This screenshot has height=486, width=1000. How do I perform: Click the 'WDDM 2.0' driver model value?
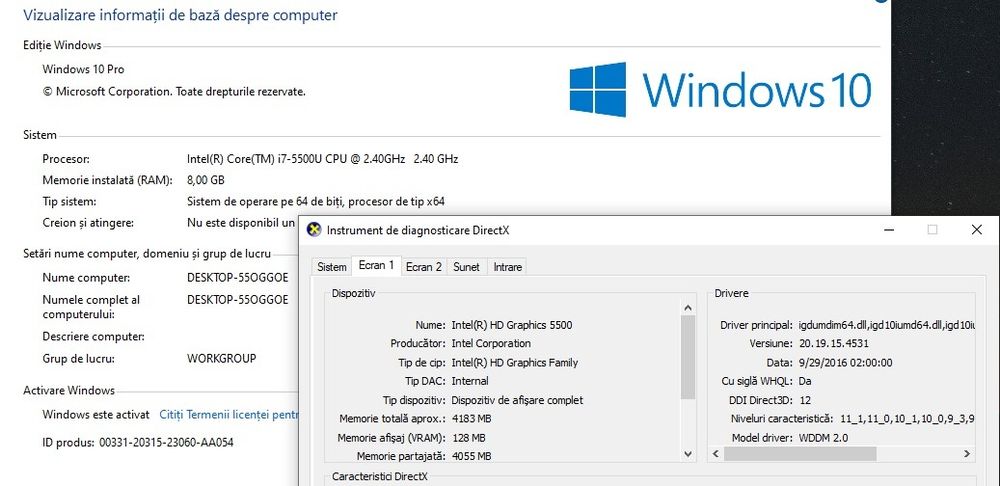[x=823, y=438]
